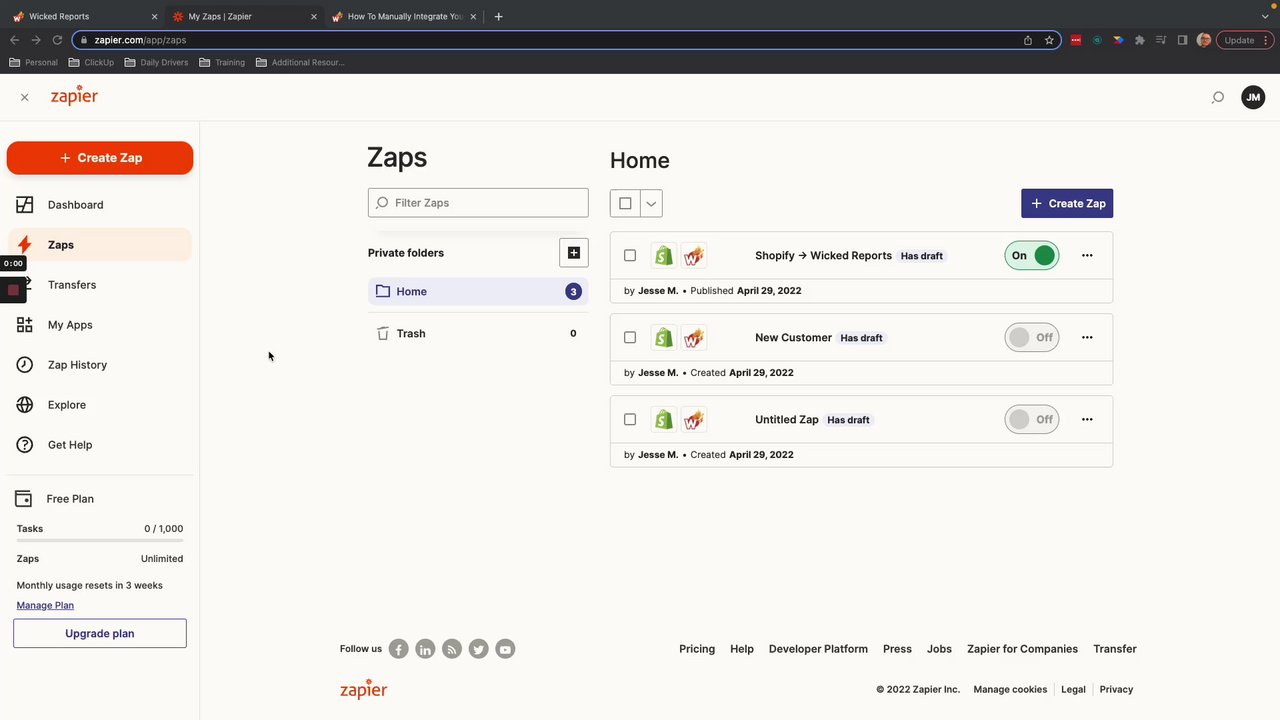The width and height of the screenshot is (1280, 720).
Task: Open the Developer Platform footer link
Action: (x=818, y=649)
